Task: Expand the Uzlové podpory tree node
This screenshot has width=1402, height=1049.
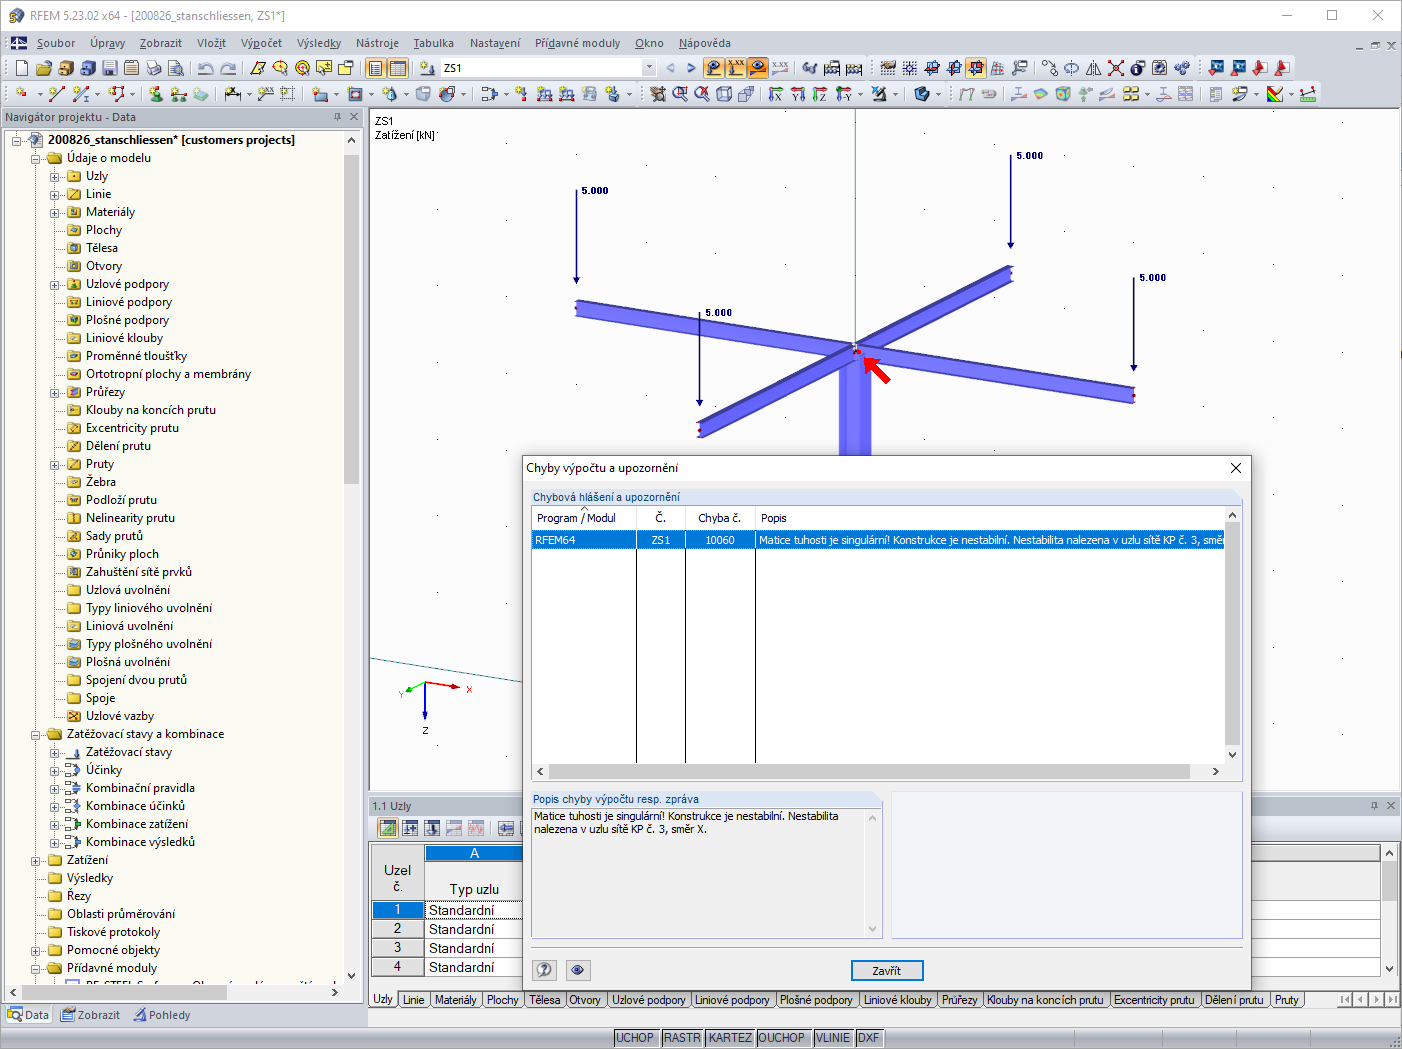Action: (x=55, y=285)
